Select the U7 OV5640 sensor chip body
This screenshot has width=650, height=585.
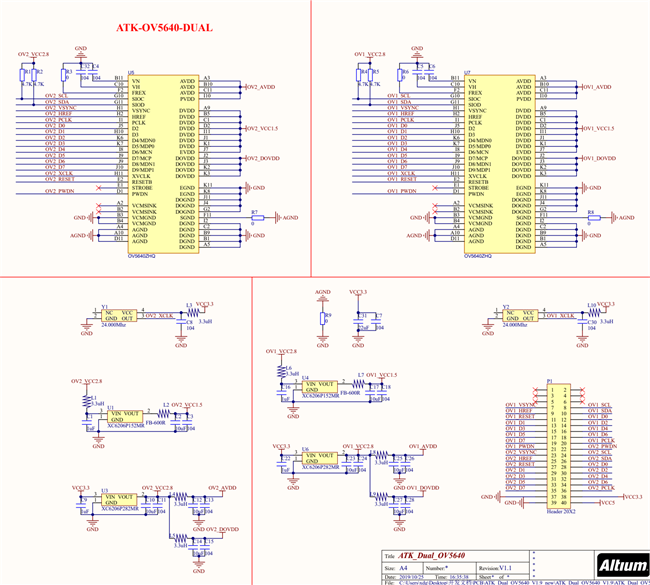[500, 164]
